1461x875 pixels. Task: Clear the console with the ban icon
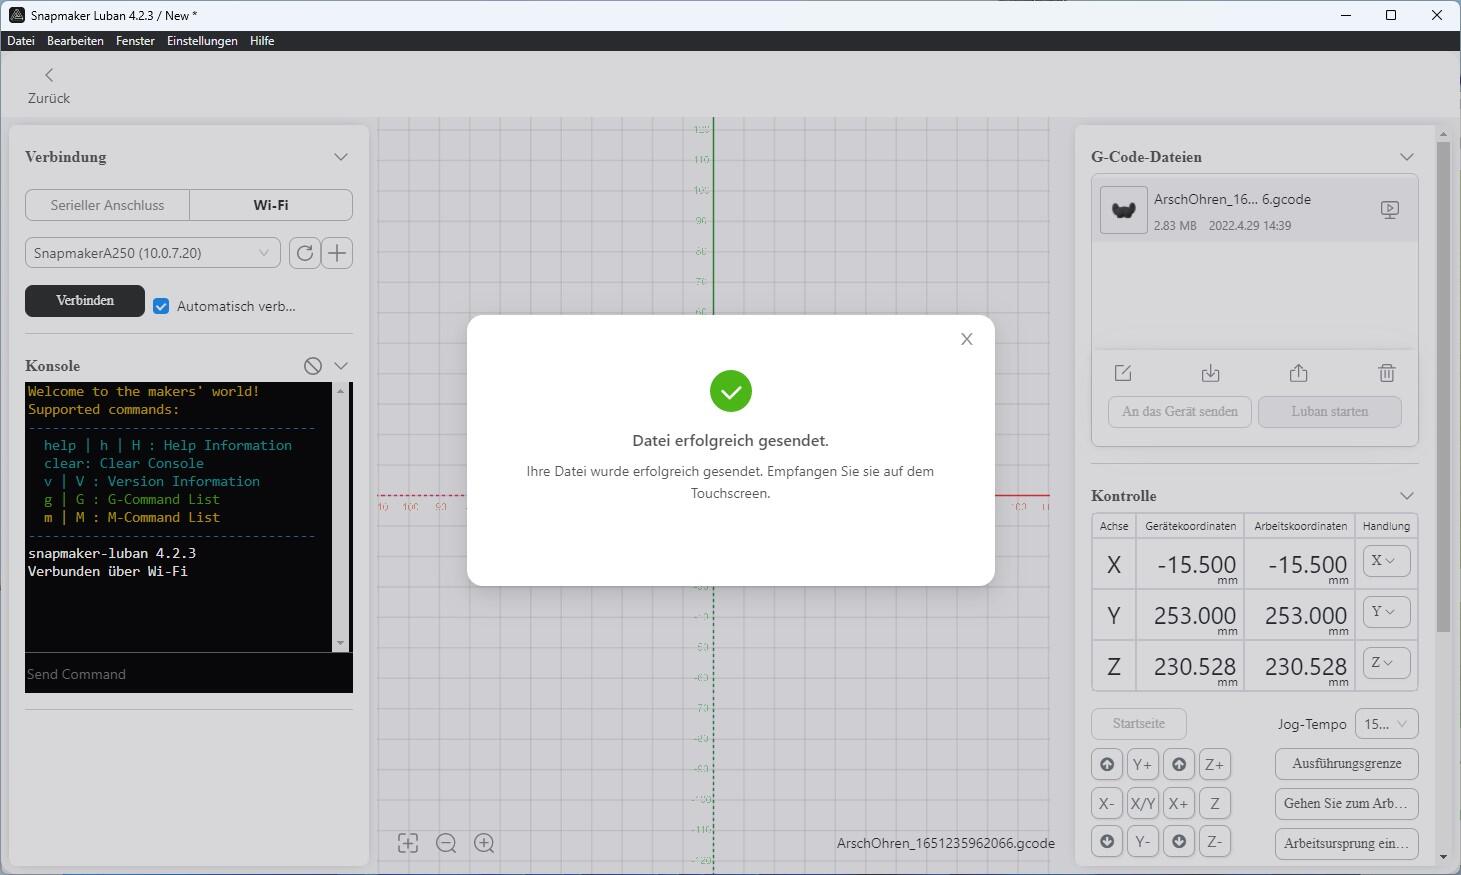(x=313, y=366)
